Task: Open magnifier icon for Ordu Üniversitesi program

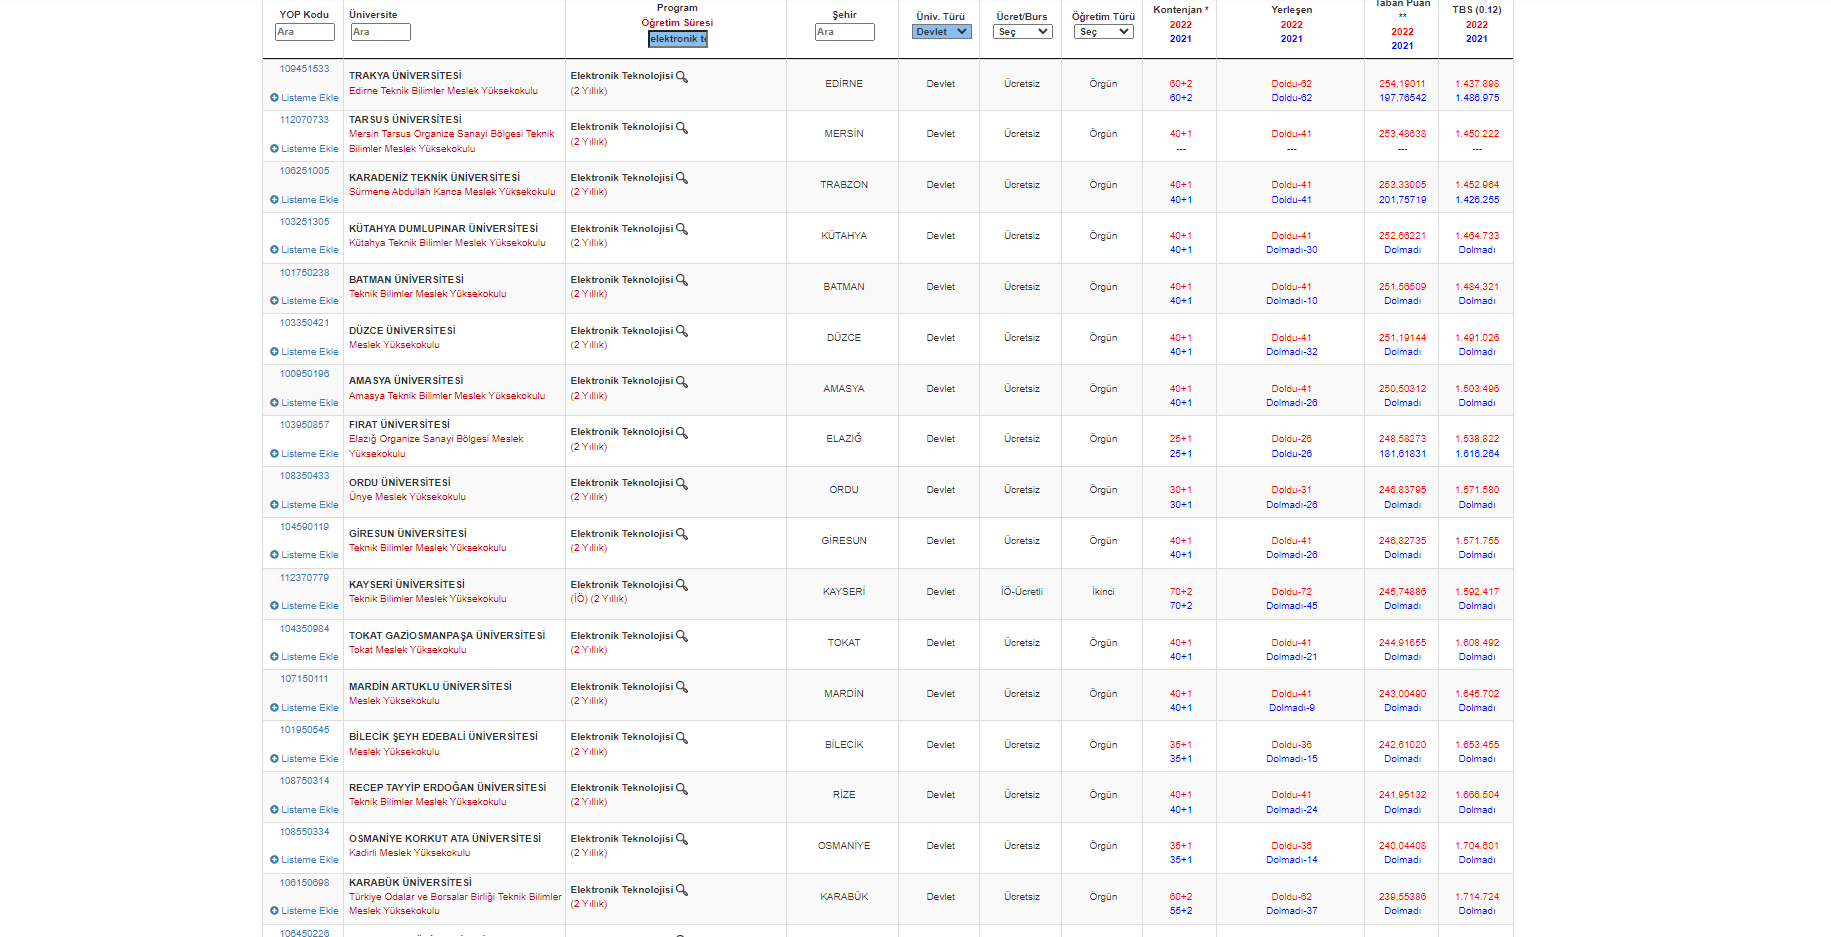Action: click(x=682, y=483)
